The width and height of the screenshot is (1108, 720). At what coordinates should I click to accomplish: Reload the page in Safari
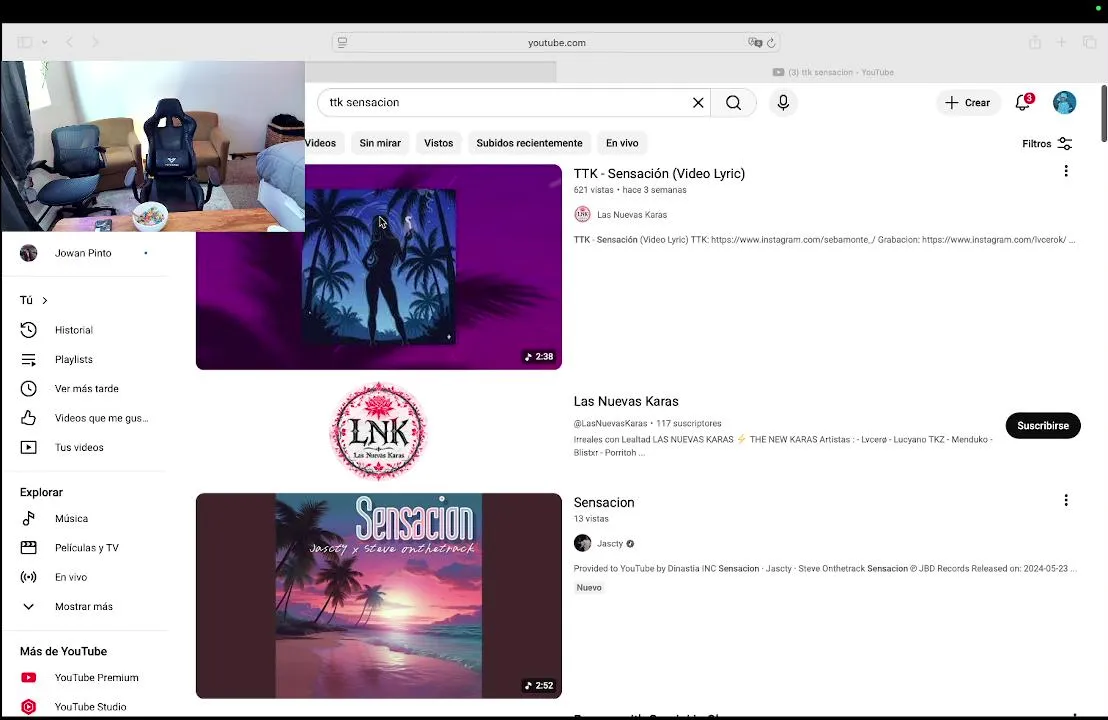click(771, 42)
